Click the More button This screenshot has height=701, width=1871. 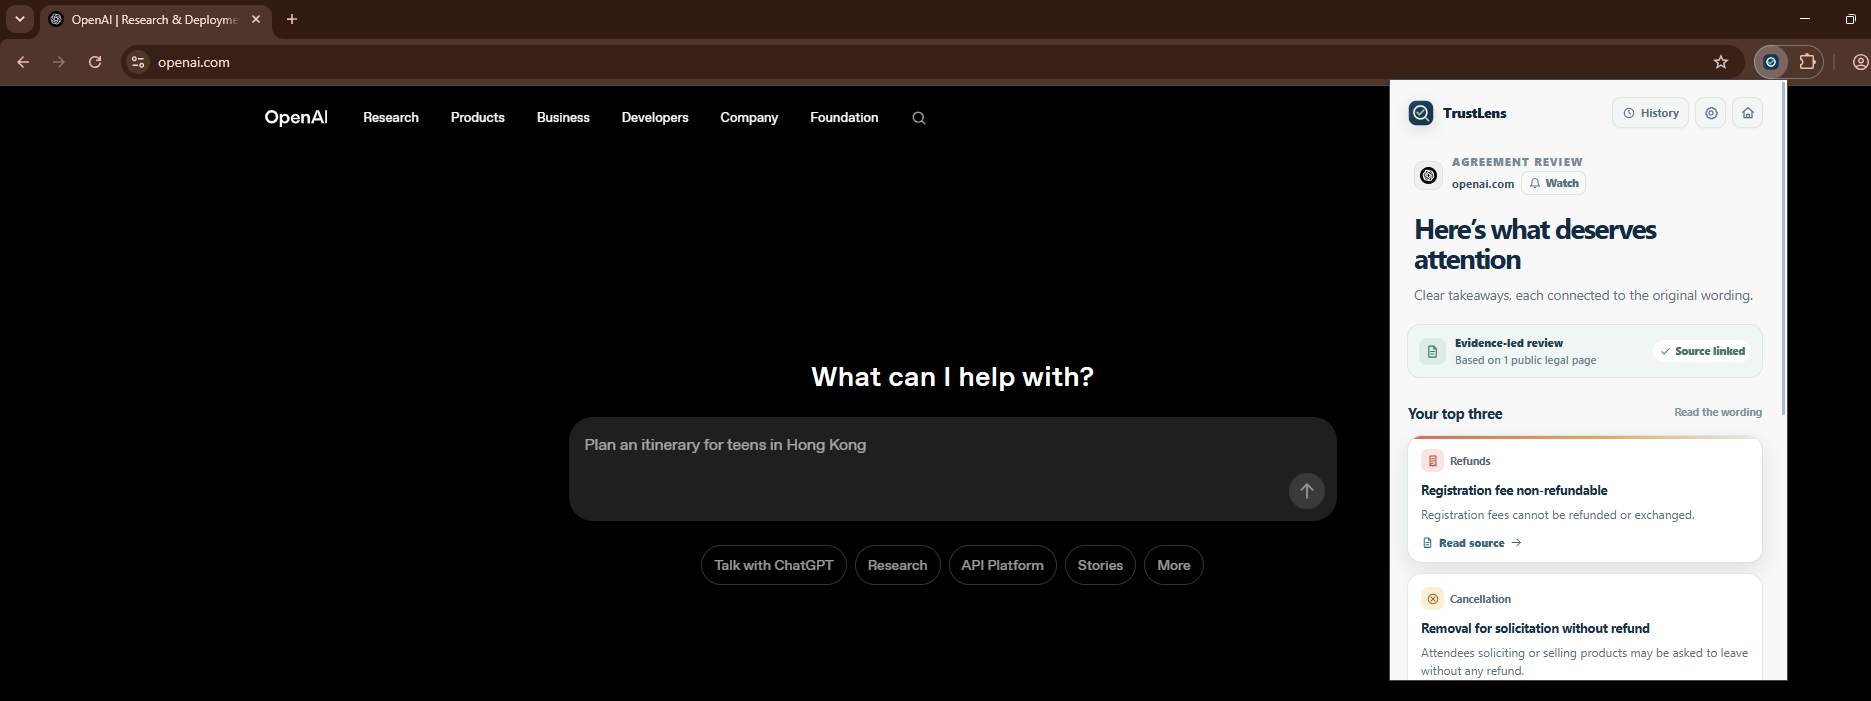pos(1174,565)
